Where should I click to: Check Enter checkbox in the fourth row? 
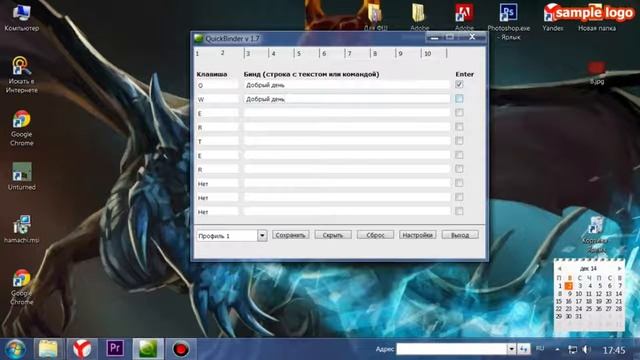point(459,127)
